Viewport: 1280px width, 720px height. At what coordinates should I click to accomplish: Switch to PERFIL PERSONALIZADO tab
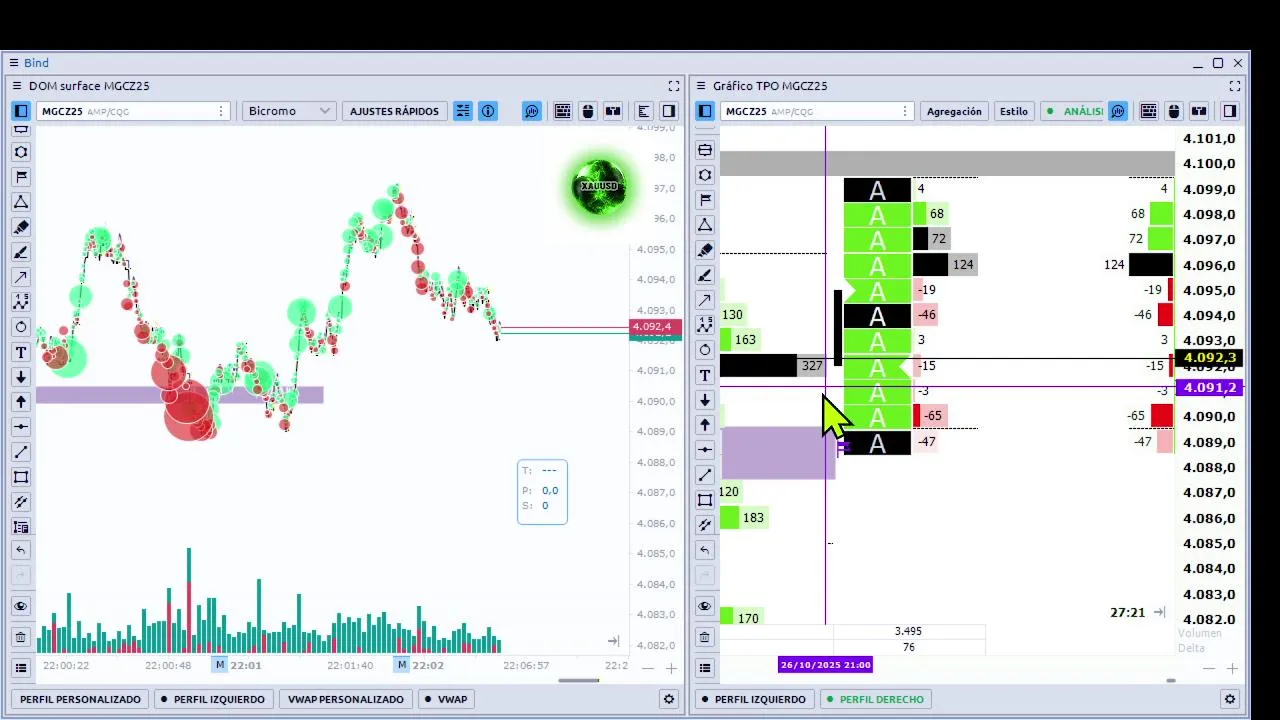80,699
